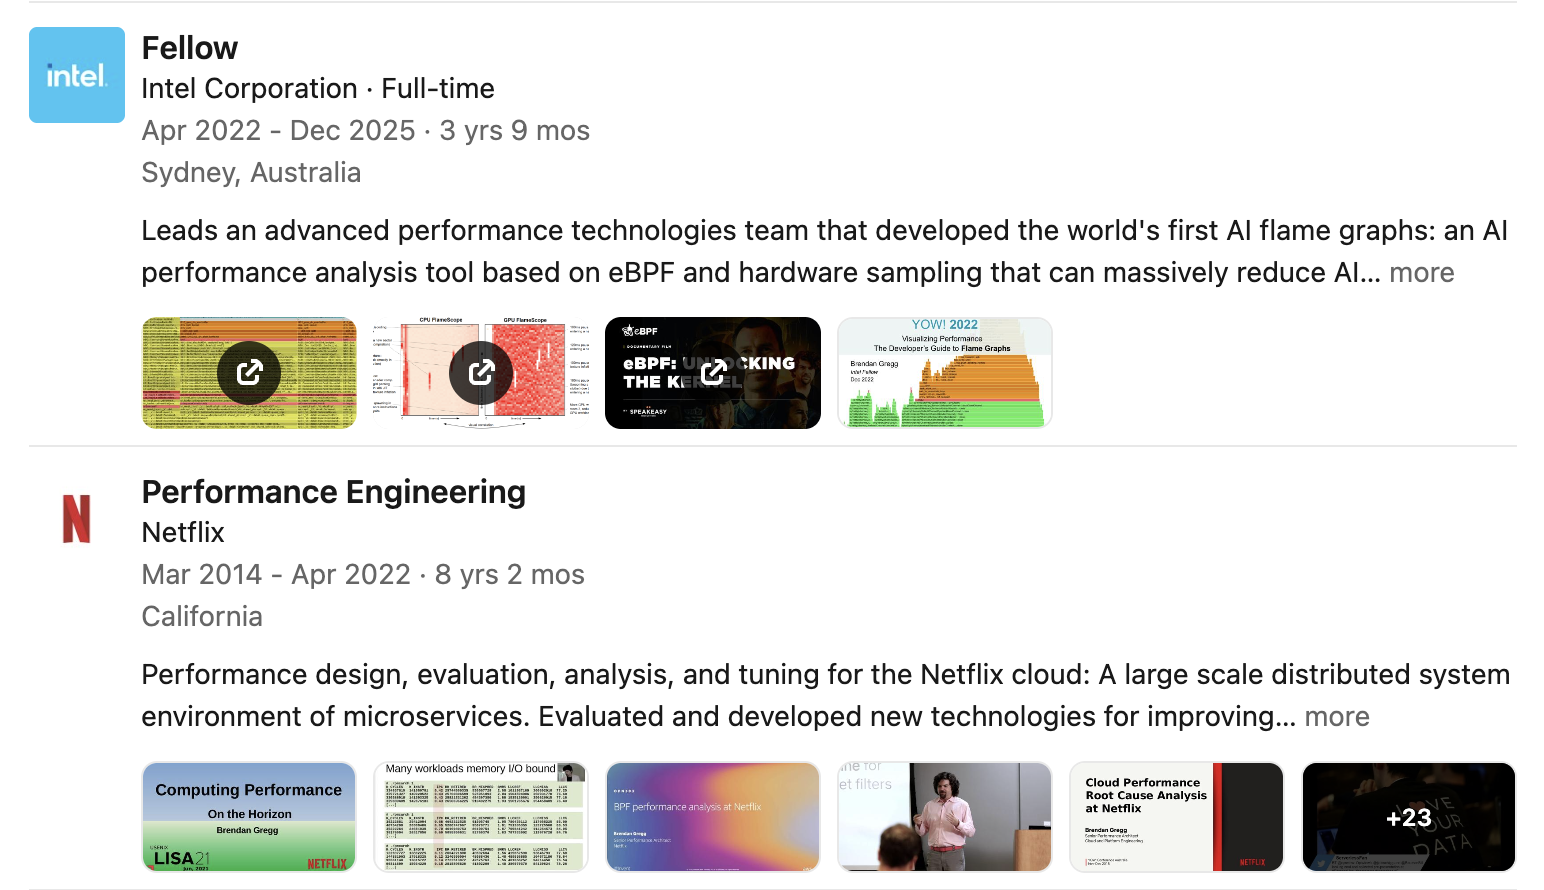
Task: Expand Netflix description with 'more'
Action: [x=1336, y=717]
